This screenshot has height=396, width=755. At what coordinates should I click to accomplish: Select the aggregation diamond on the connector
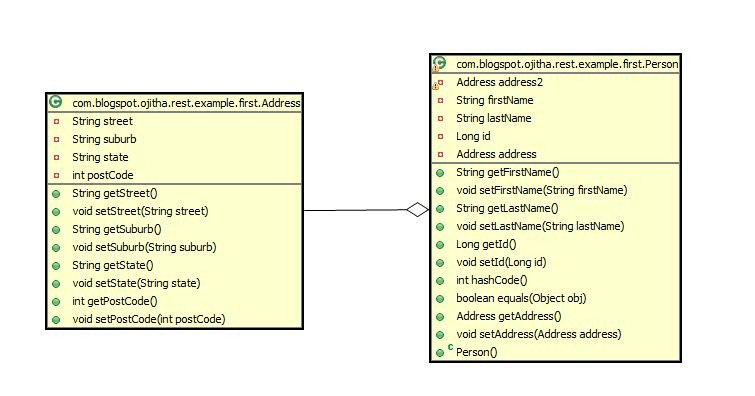[417, 210]
